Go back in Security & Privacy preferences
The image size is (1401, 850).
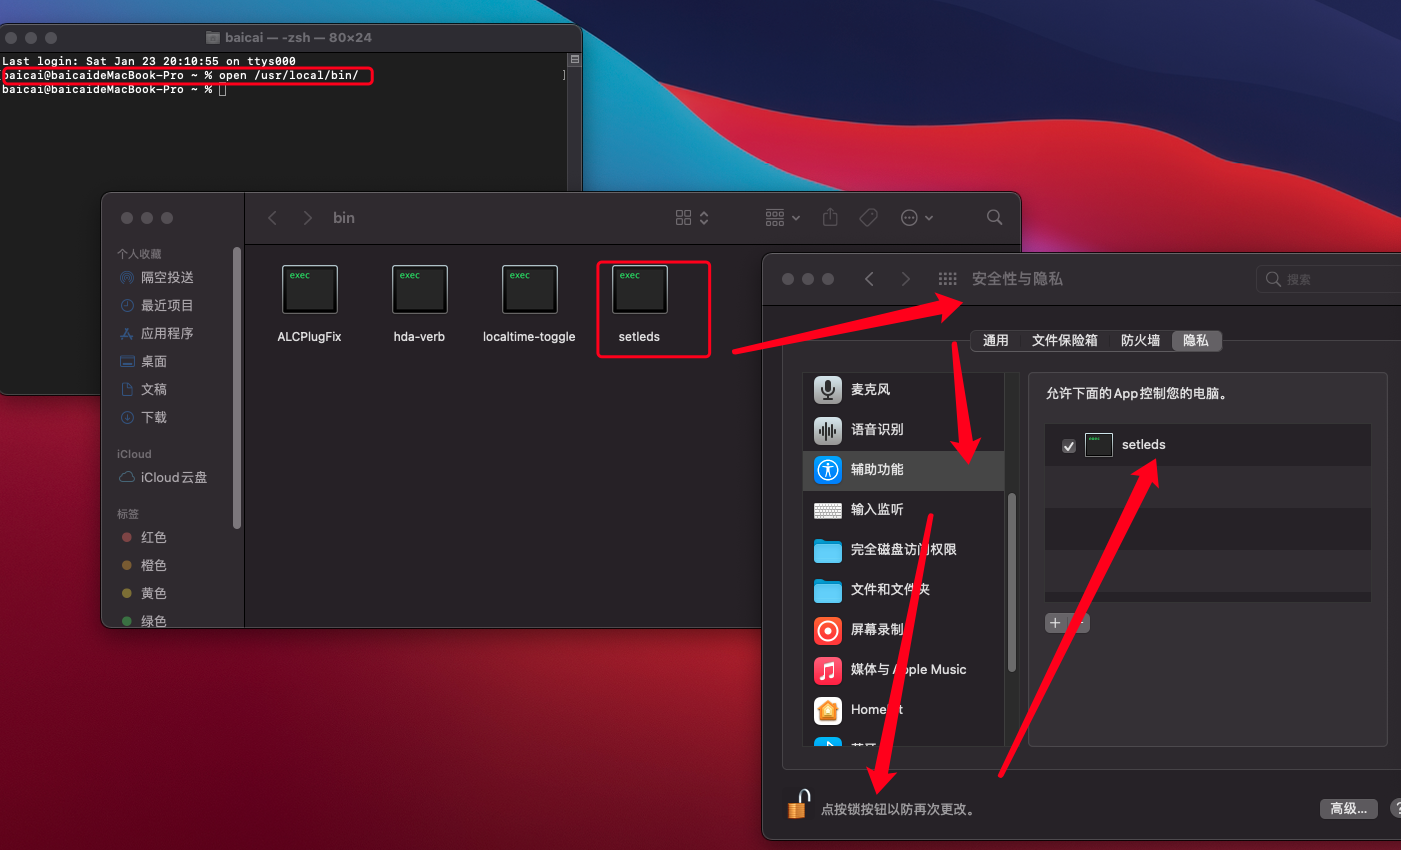coord(869,279)
